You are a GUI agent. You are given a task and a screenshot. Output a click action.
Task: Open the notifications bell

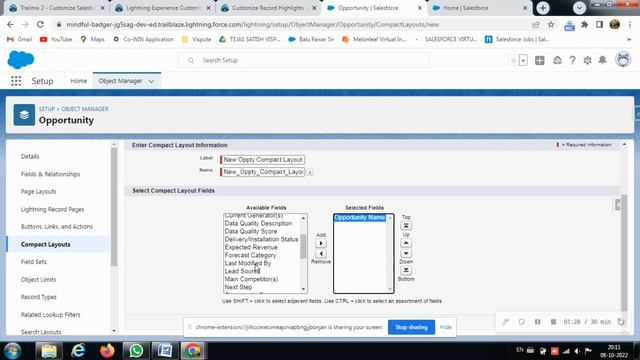(x=602, y=60)
